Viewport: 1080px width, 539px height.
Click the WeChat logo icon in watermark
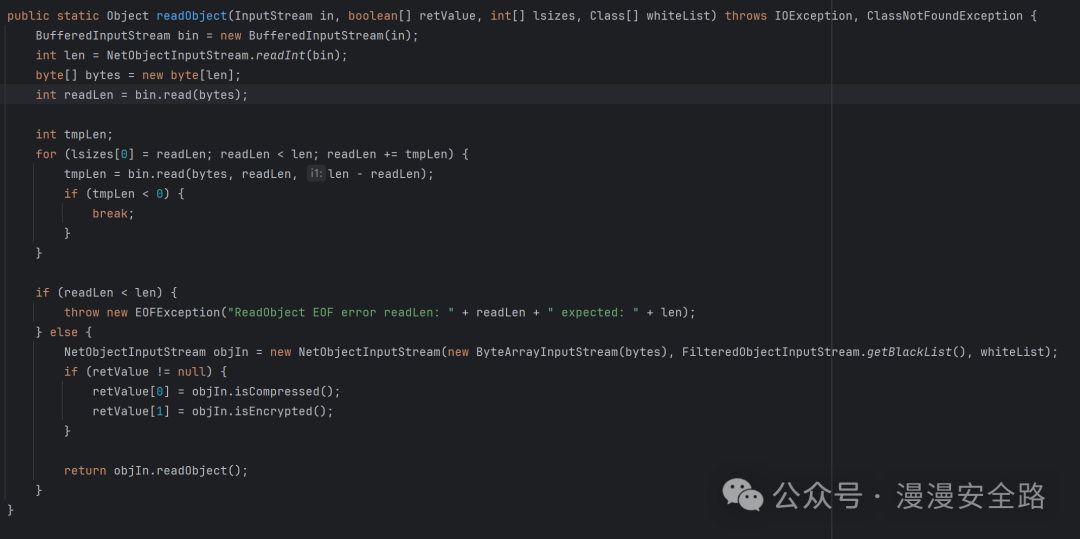click(744, 494)
